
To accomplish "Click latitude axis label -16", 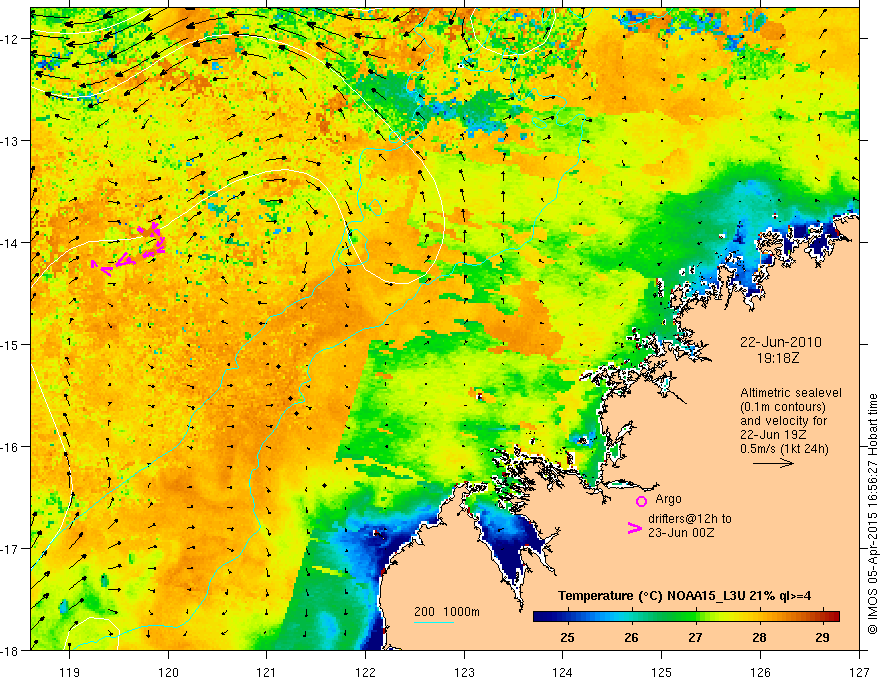I will pos(11,447).
